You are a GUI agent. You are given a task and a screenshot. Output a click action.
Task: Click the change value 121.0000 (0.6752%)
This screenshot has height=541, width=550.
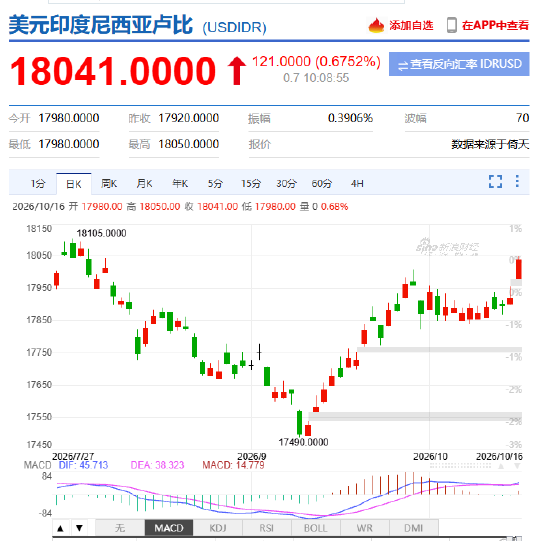[x=316, y=61]
